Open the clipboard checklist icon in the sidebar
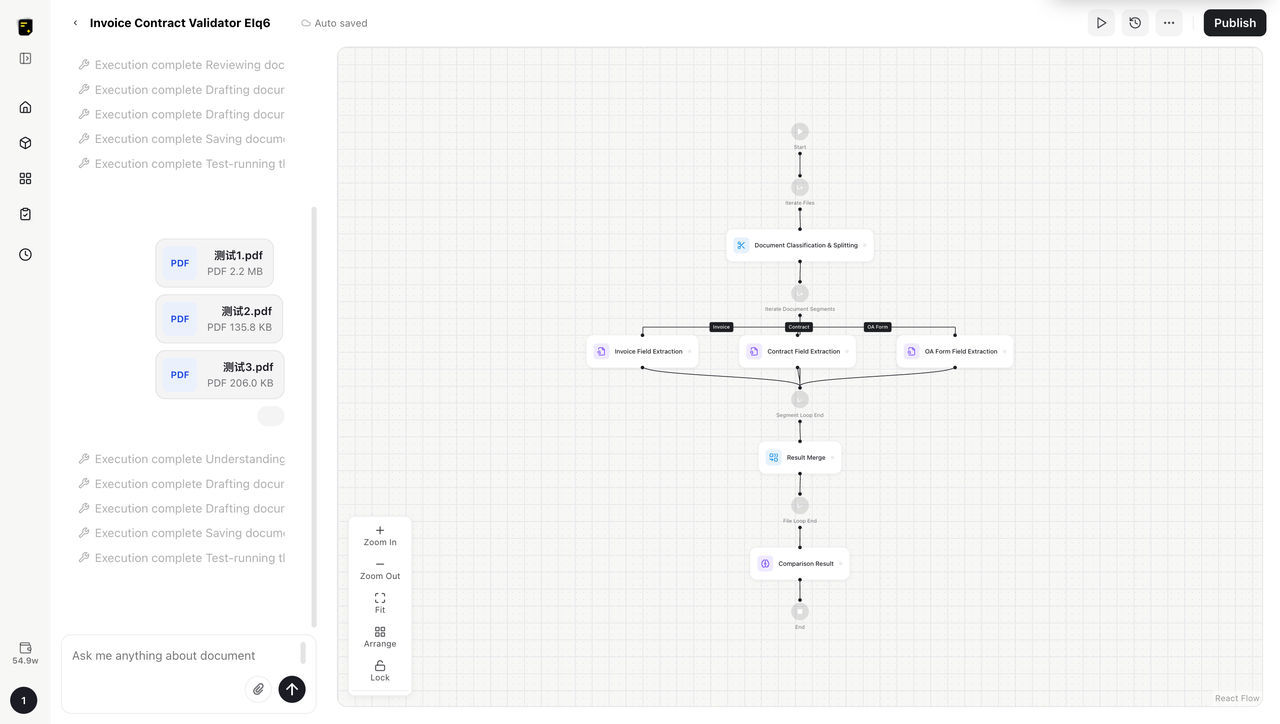1280x724 pixels. point(25,214)
